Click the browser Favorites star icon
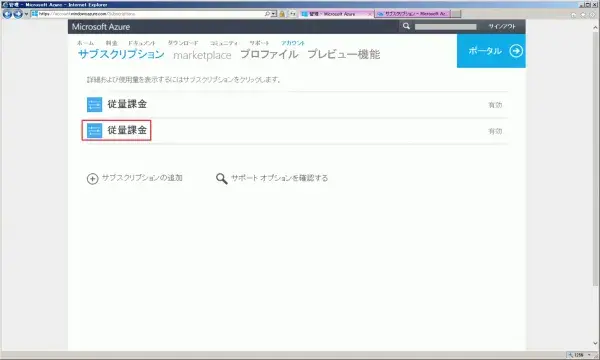Viewport: 600px width, 360px height. point(583,15)
